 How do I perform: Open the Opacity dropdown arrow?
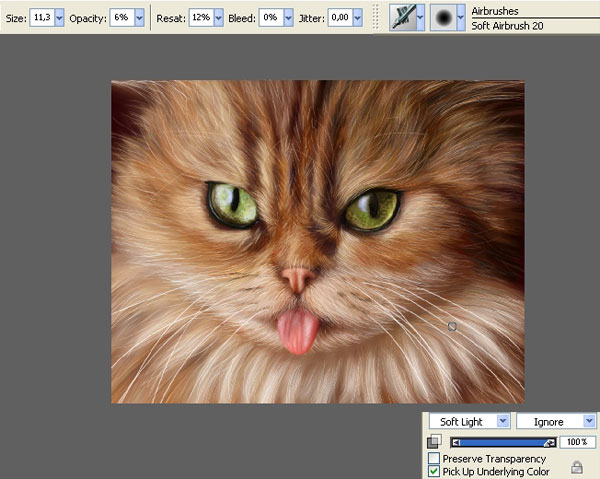pos(139,18)
